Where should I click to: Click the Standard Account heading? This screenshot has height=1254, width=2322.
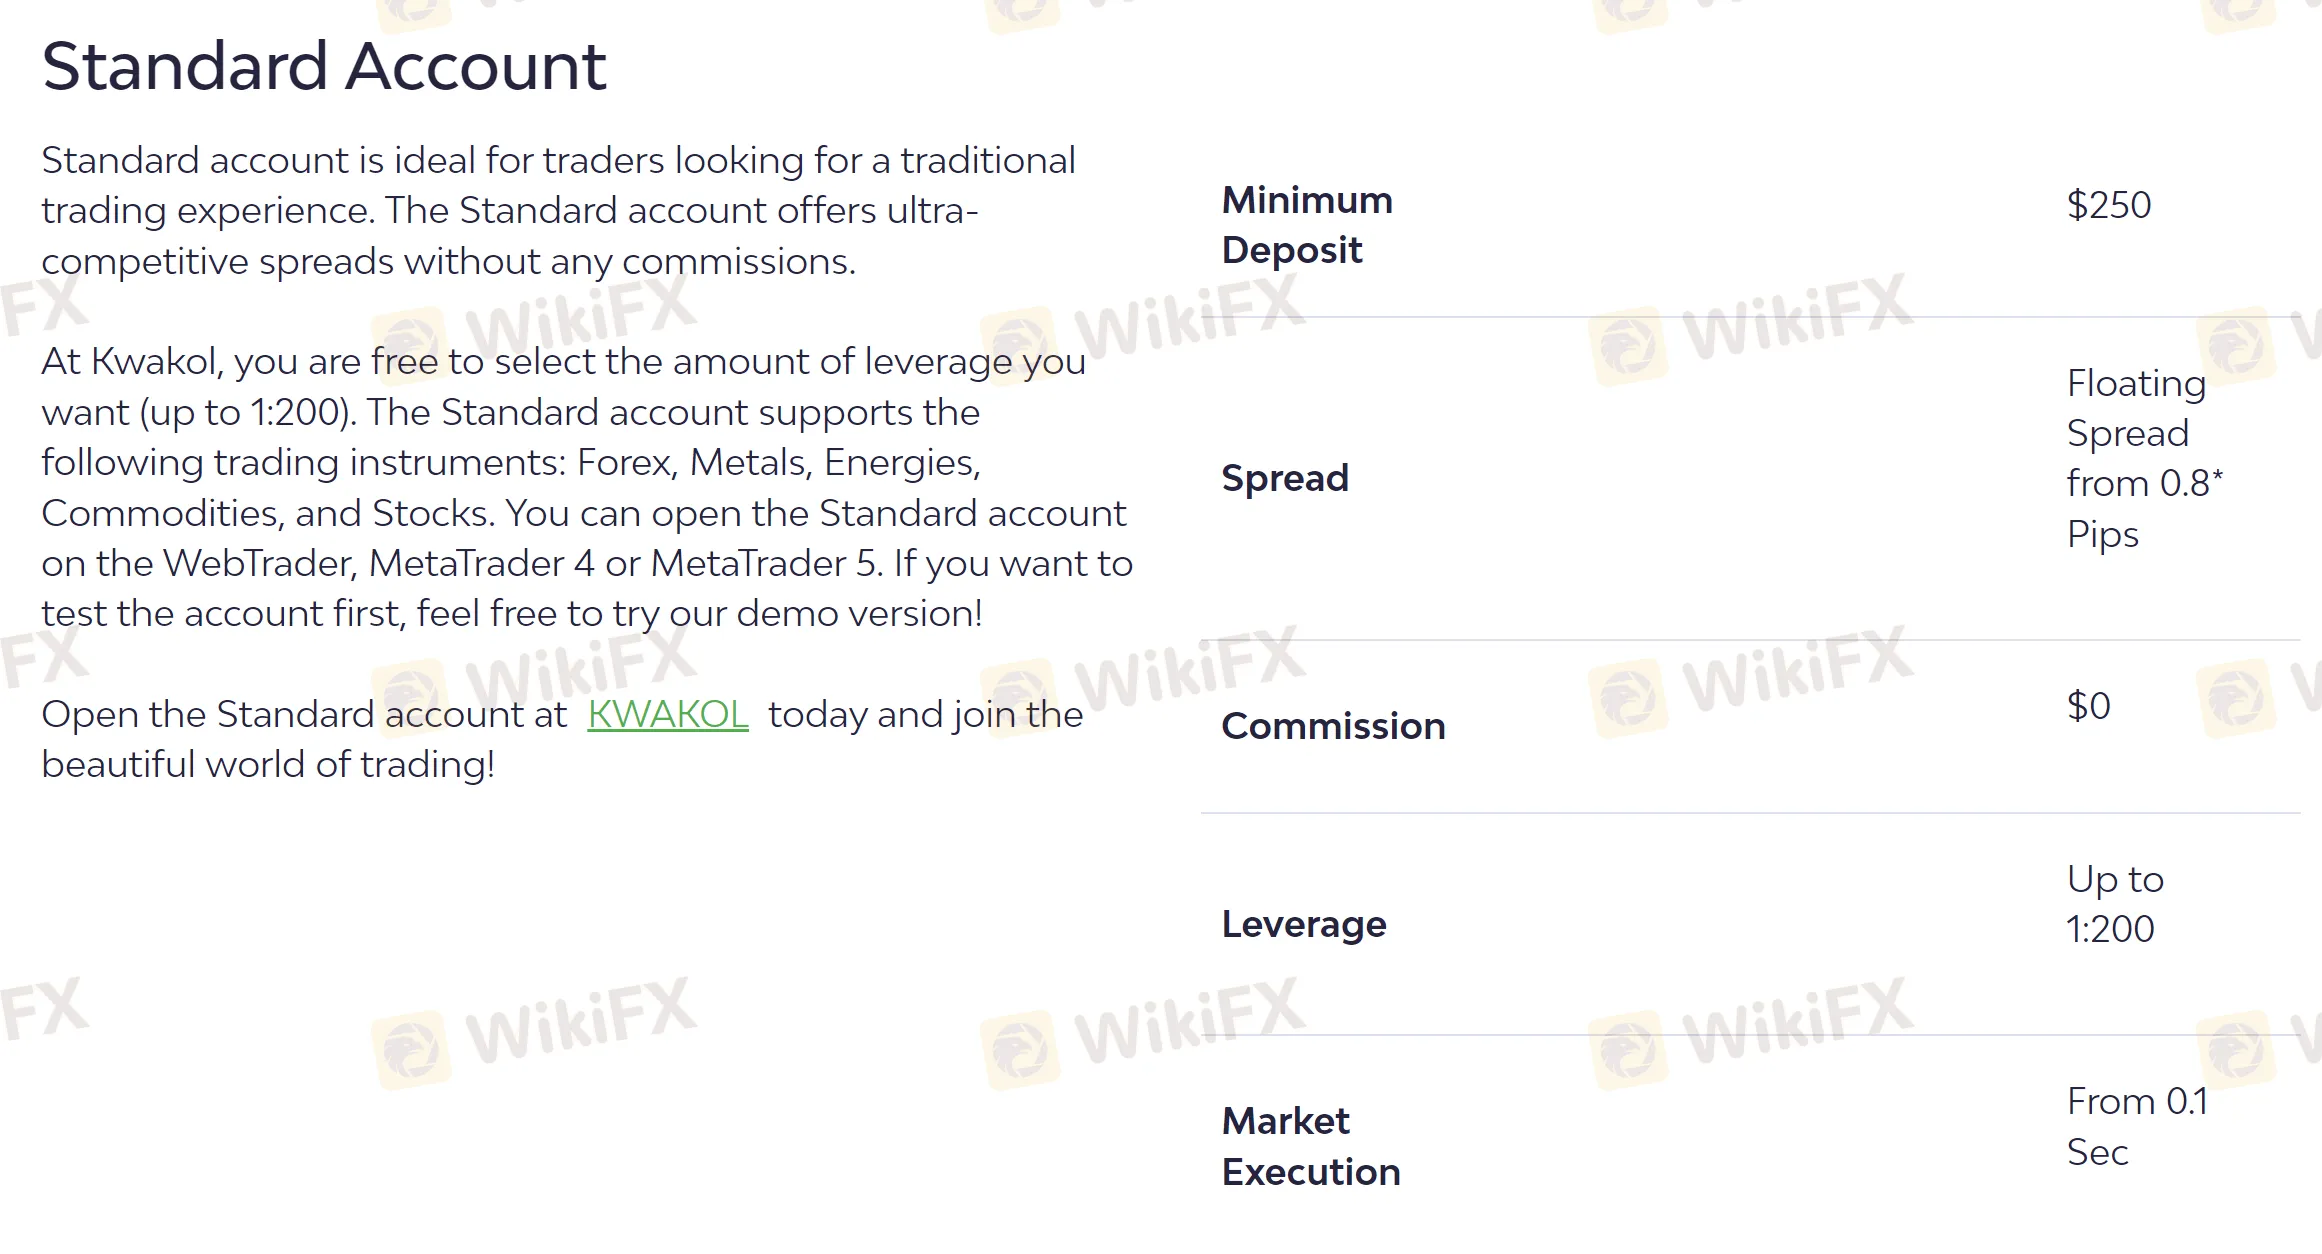(x=324, y=66)
